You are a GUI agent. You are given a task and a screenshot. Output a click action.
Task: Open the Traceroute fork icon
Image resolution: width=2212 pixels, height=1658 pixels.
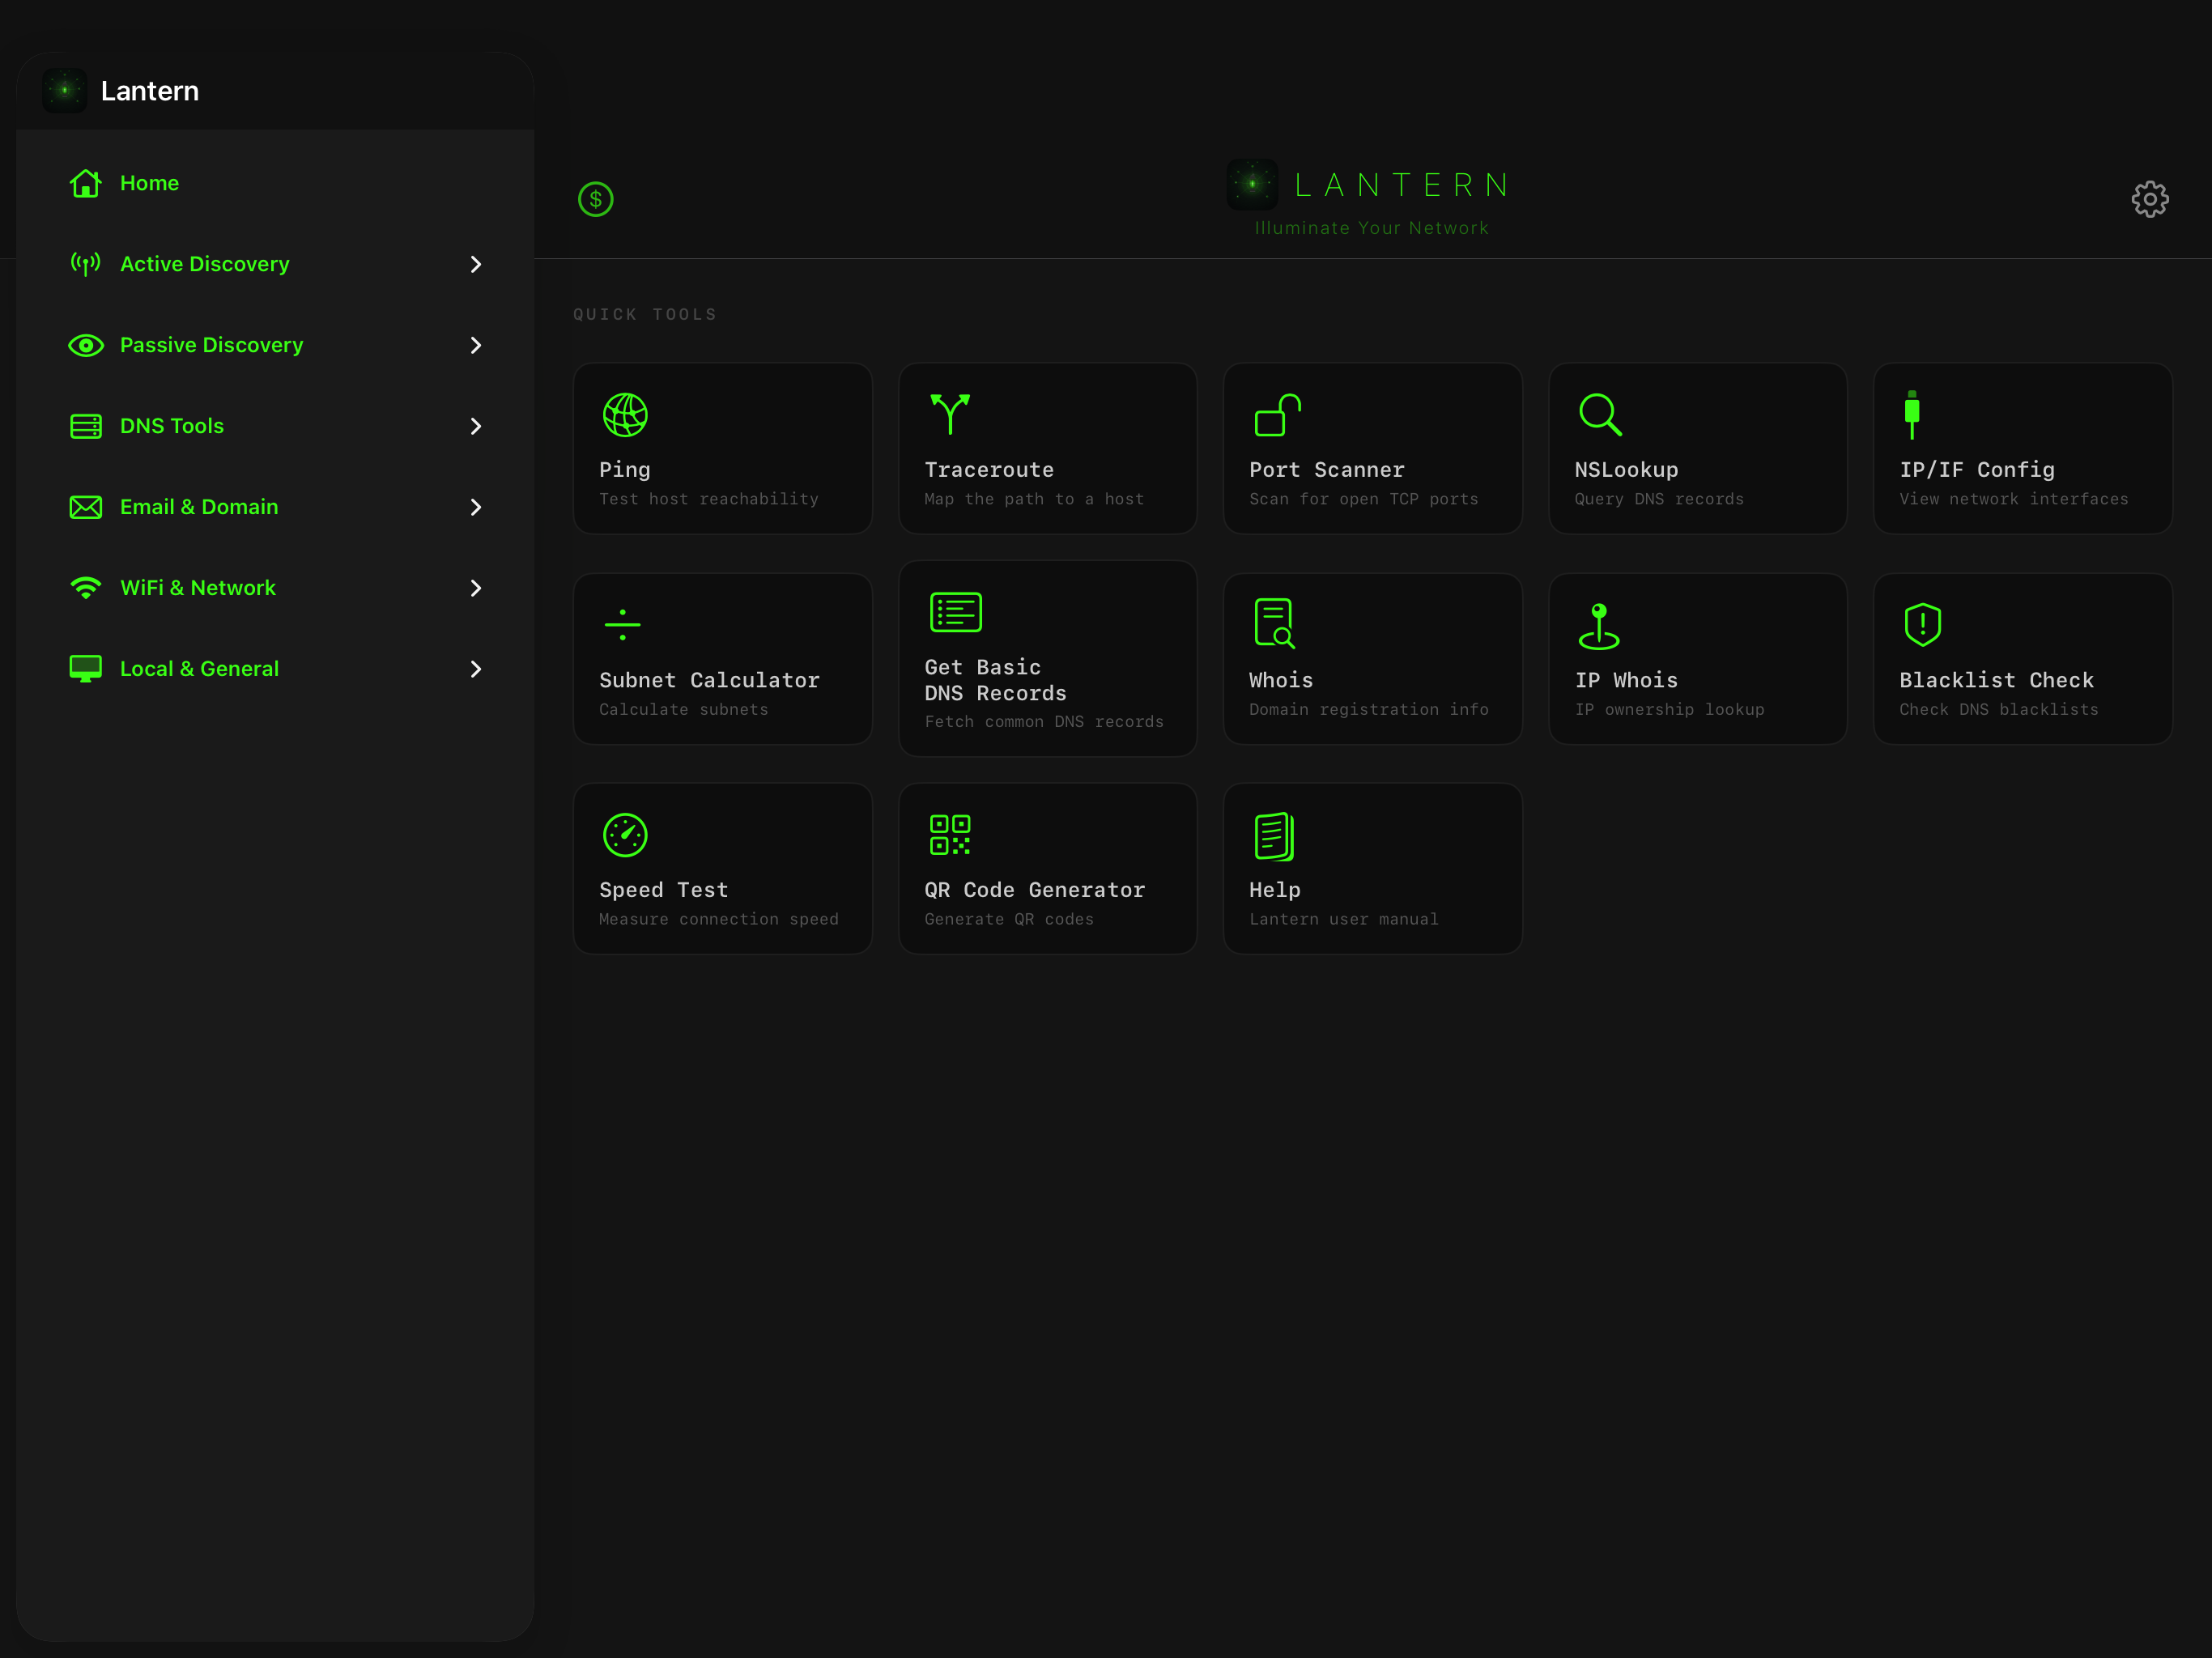(x=950, y=414)
